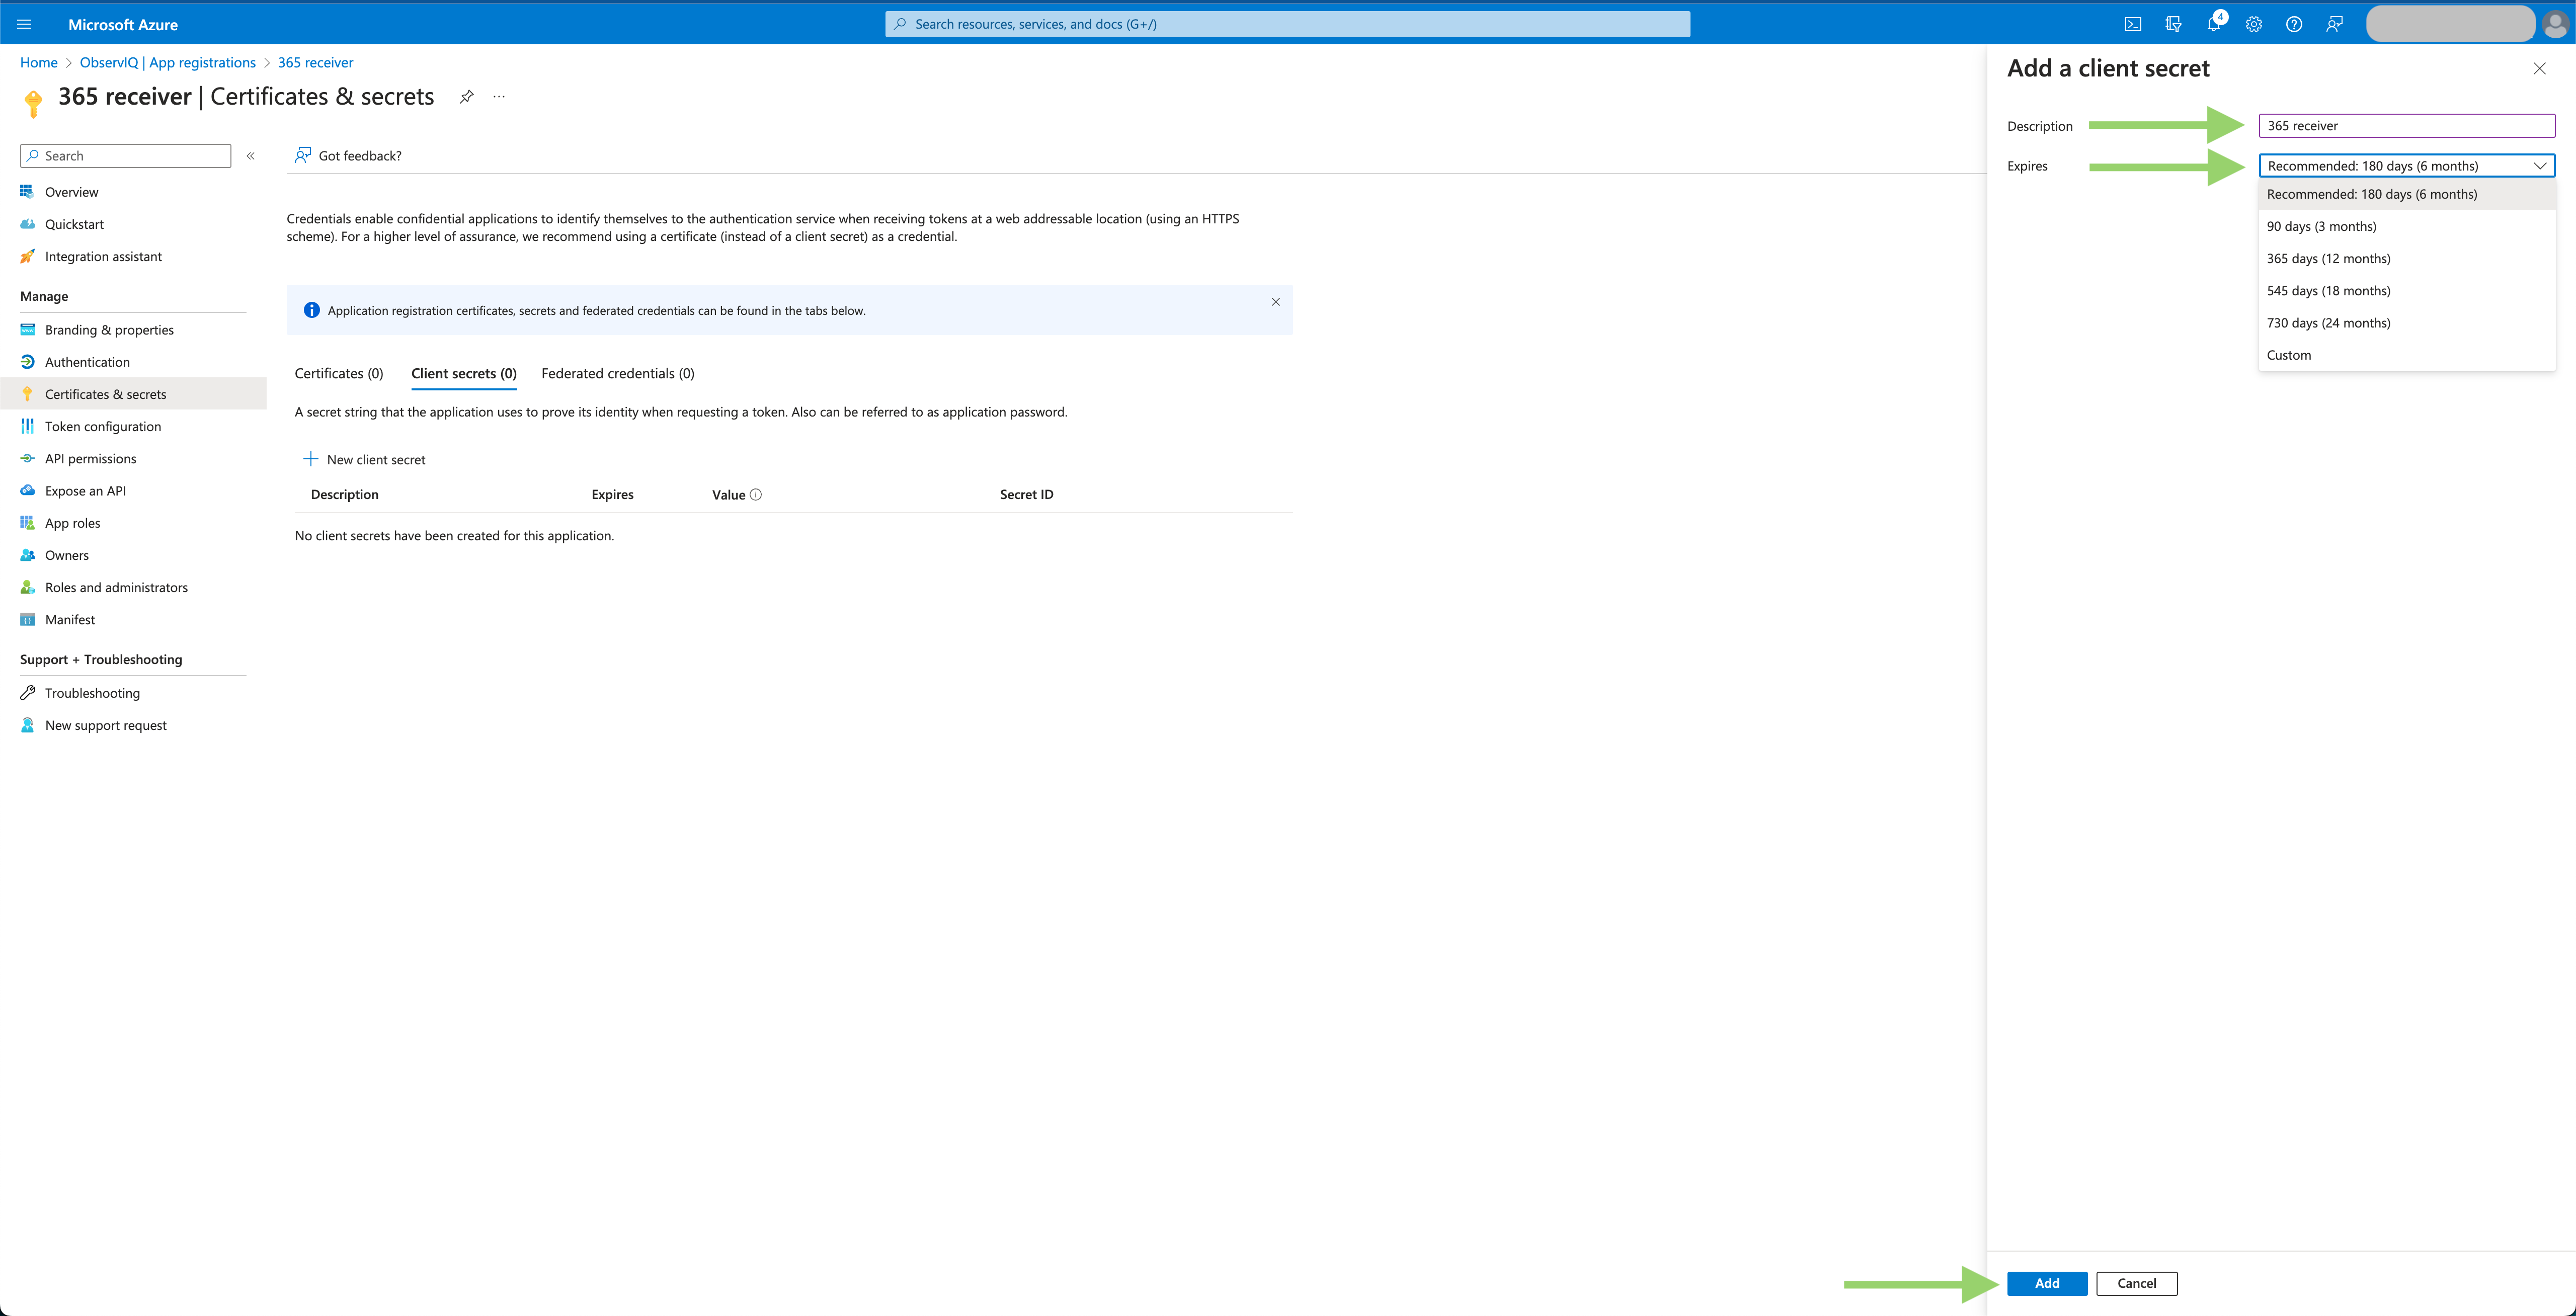This screenshot has height=1316, width=2576.
Task: Send feedback via the top bar icon
Action: [x=2334, y=23]
